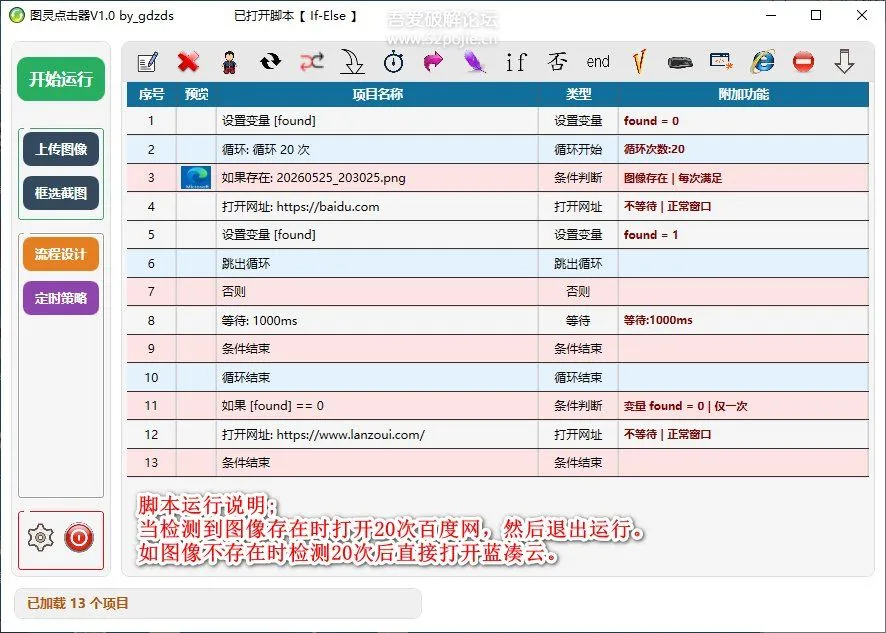The height and width of the screenshot is (633, 886).
Task: Click the purple feather quill icon
Action: coord(475,62)
